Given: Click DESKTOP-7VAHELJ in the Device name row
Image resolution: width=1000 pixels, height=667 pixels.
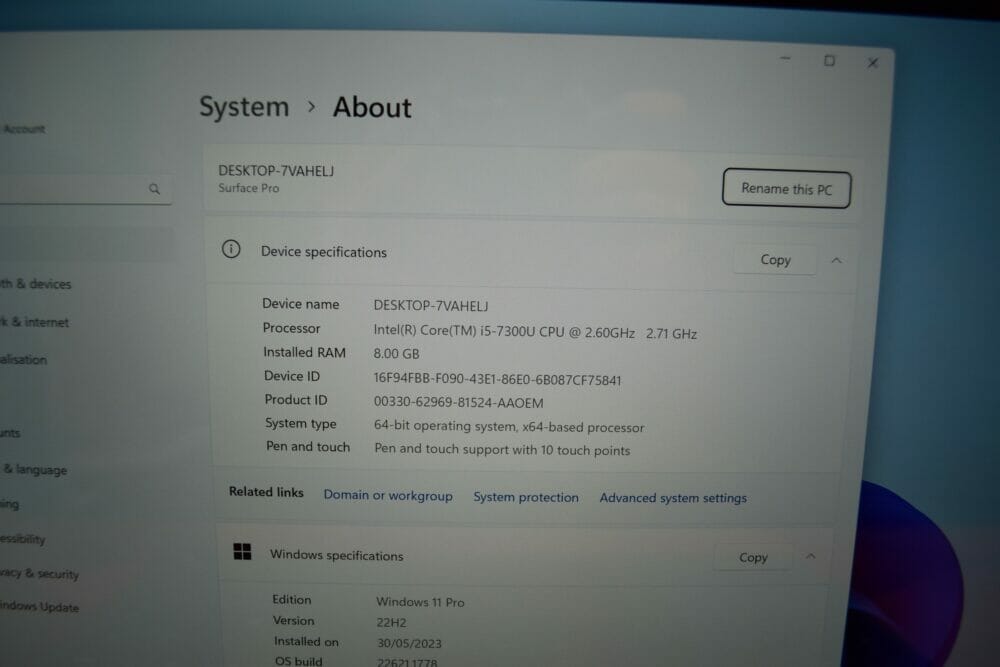Looking at the screenshot, I should click(430, 306).
